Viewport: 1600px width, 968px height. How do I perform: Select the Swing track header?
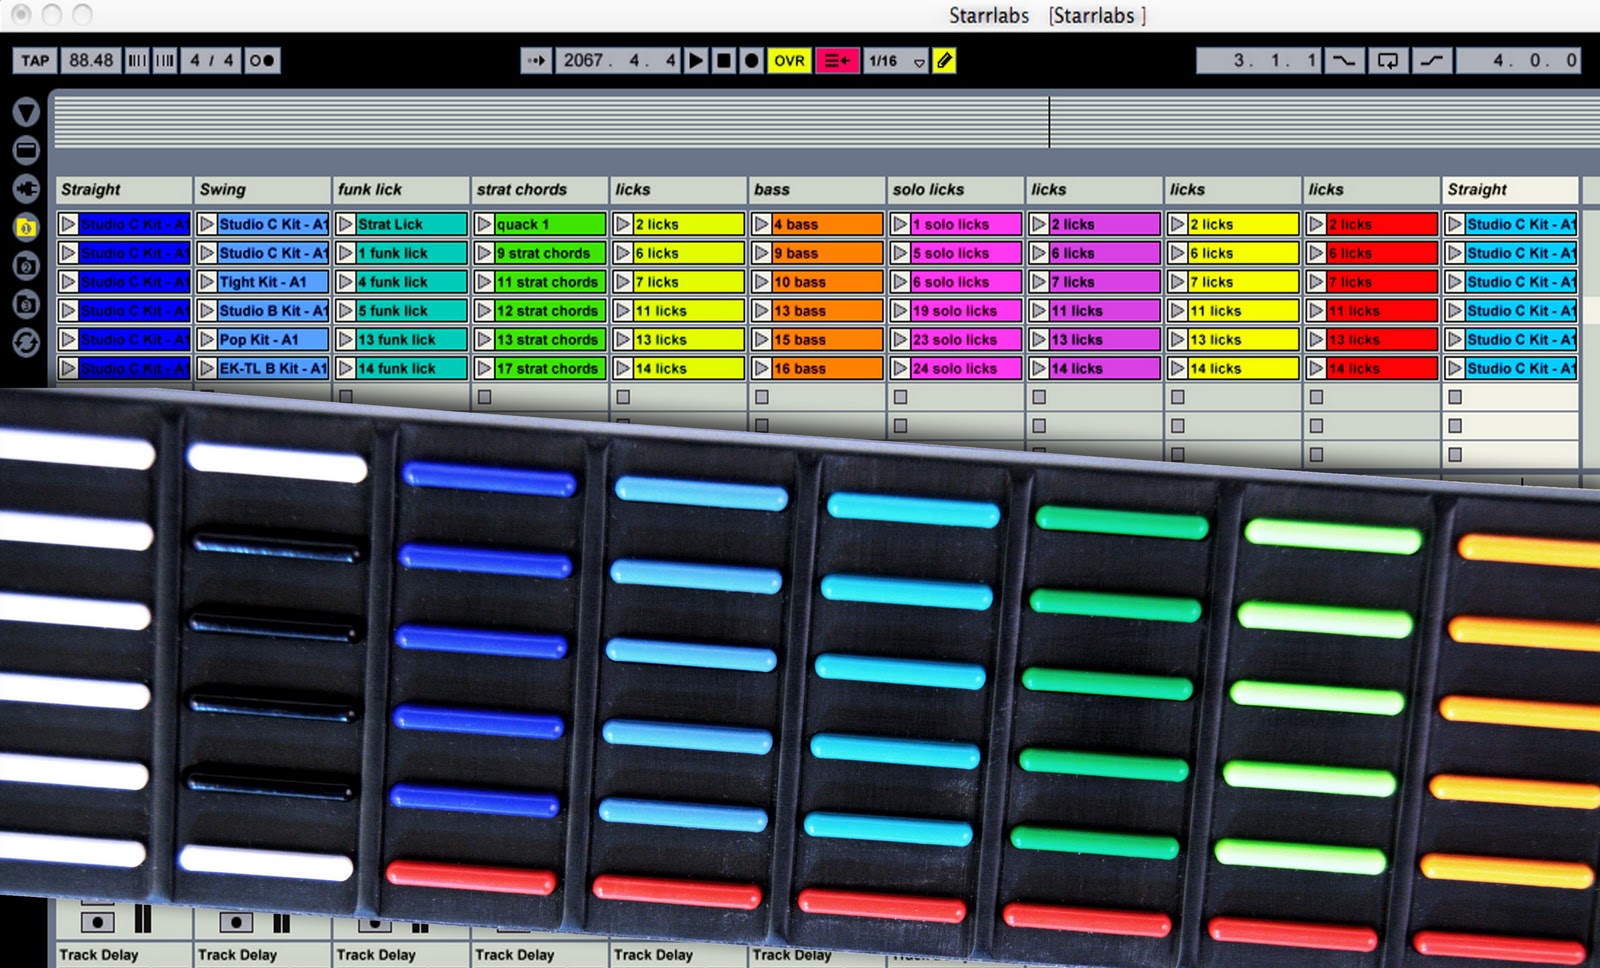pyautogui.click(x=261, y=190)
